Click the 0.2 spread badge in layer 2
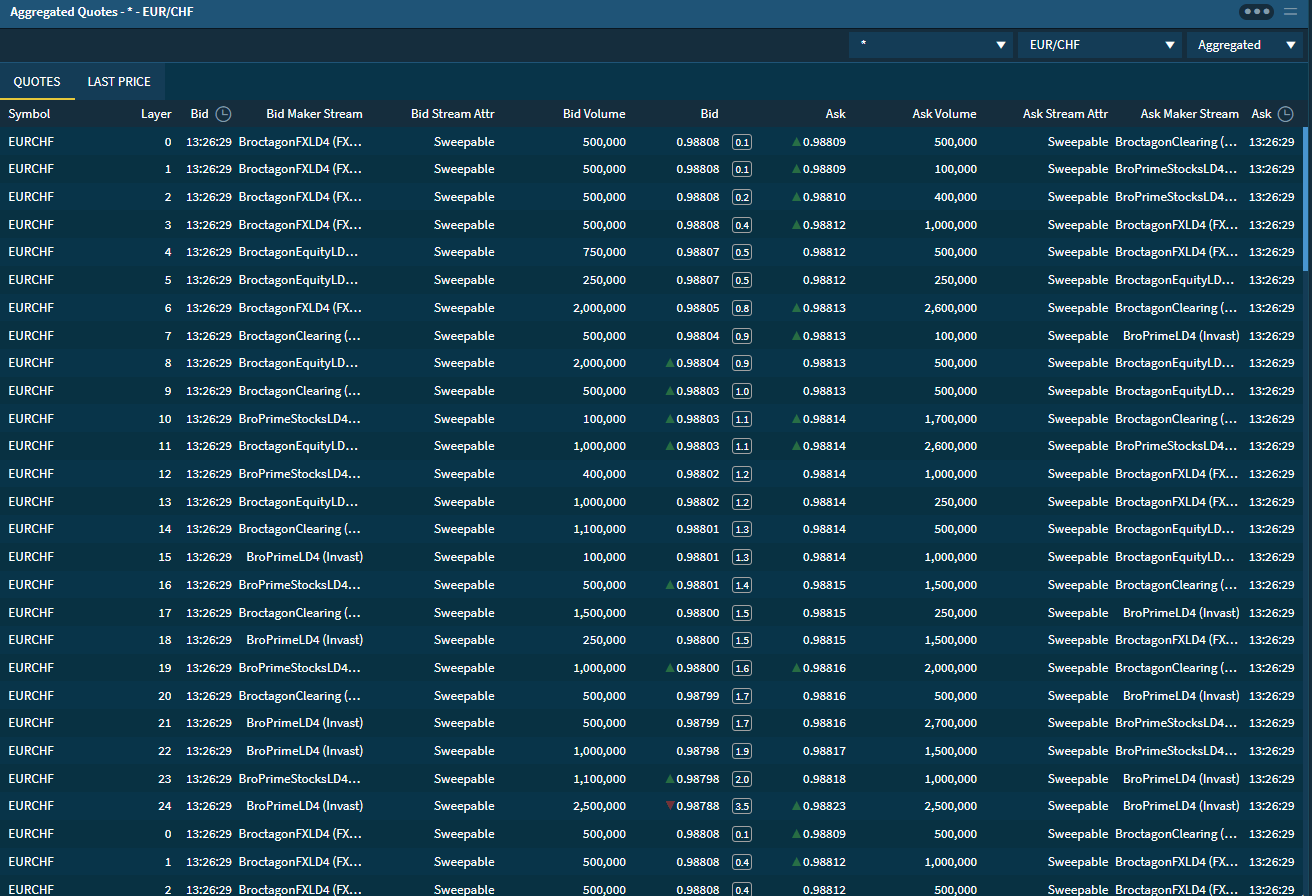This screenshot has height=896, width=1312. coord(742,197)
